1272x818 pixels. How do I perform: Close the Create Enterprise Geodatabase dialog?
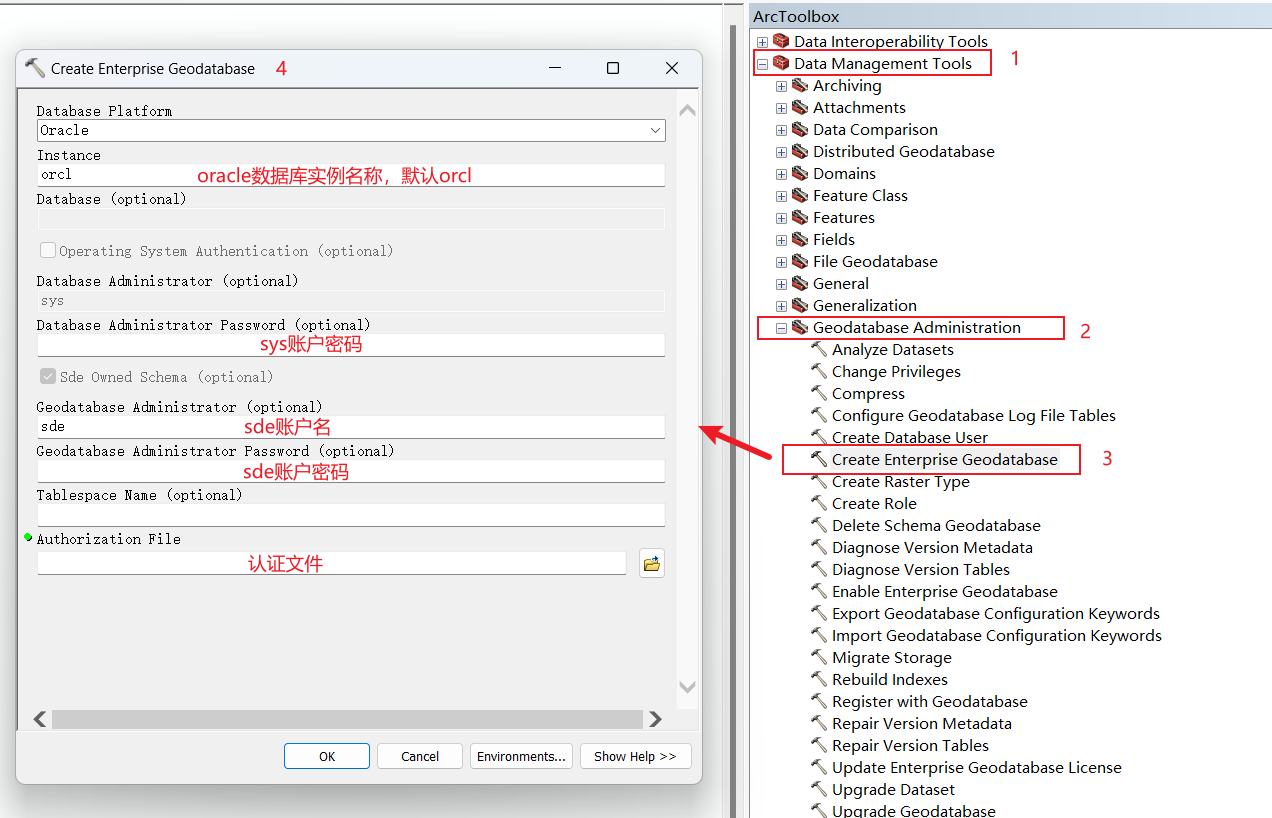[x=672, y=68]
